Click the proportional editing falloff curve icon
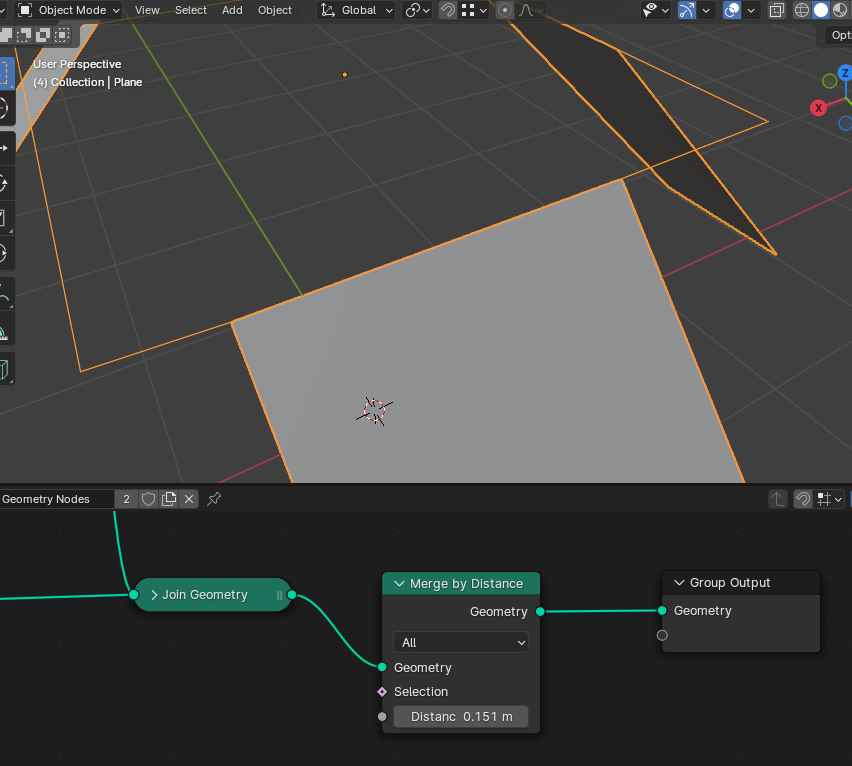Screen dimensions: 852x766 tap(527, 10)
